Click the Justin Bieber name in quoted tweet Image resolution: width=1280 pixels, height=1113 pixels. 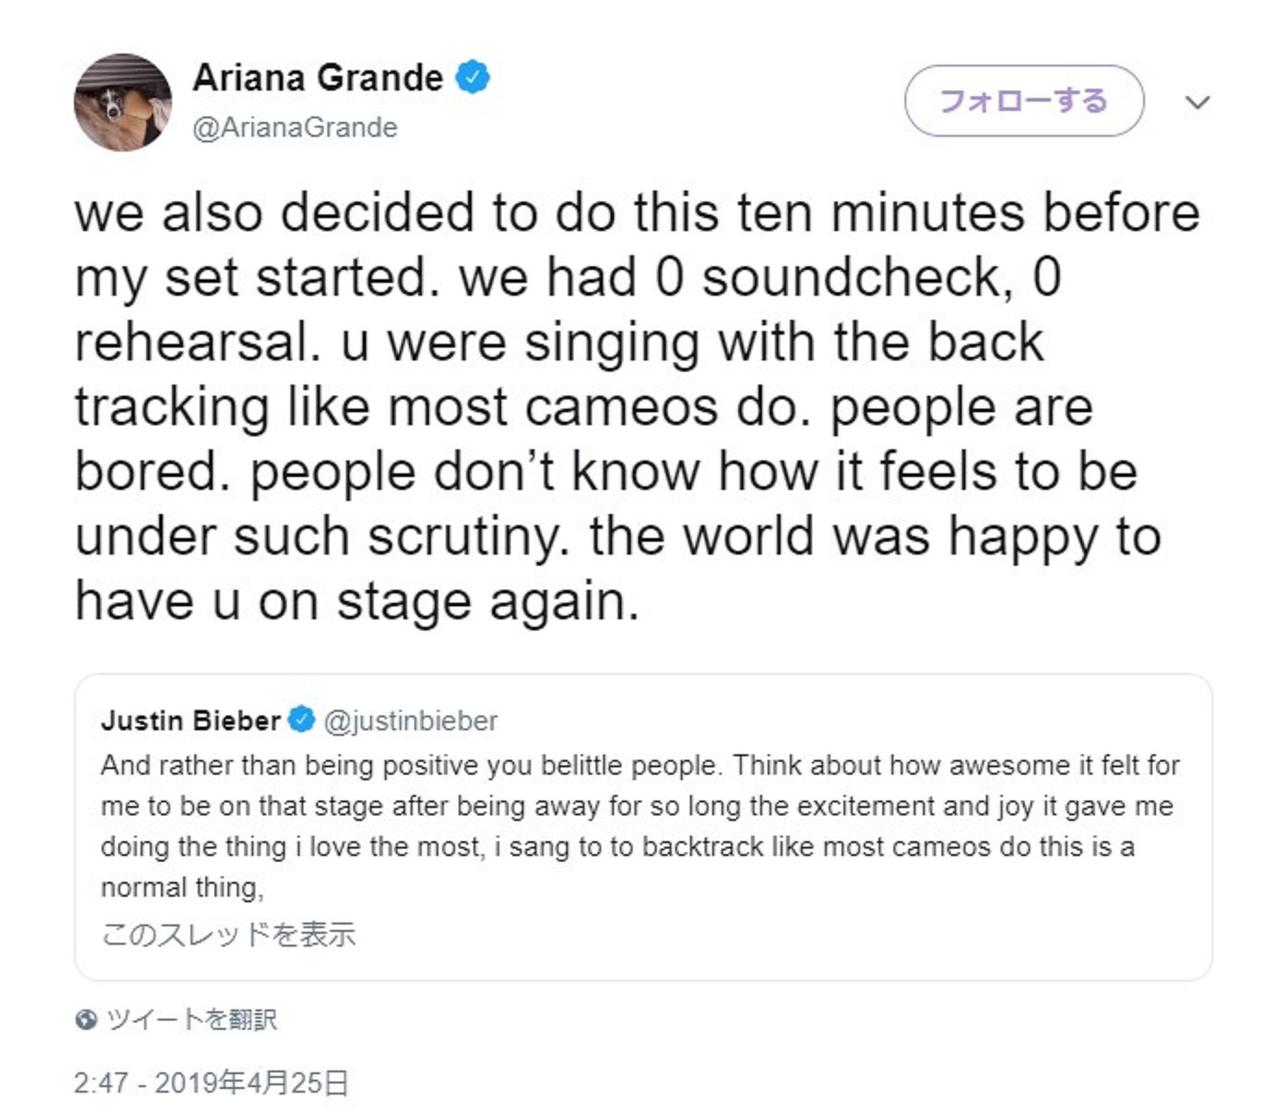tap(190, 720)
